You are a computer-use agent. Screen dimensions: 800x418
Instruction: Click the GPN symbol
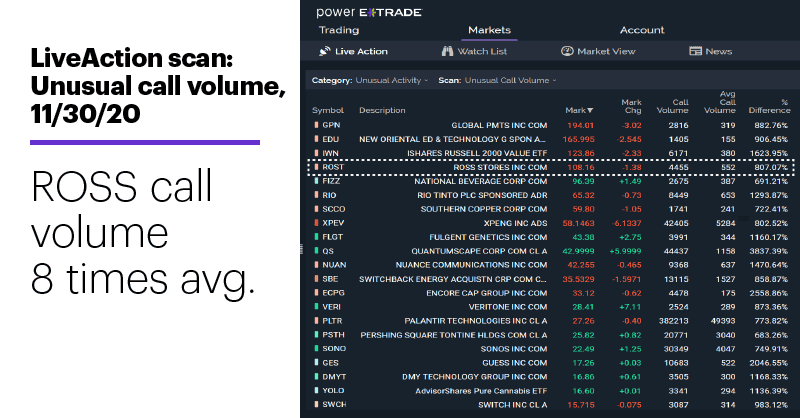click(331, 125)
